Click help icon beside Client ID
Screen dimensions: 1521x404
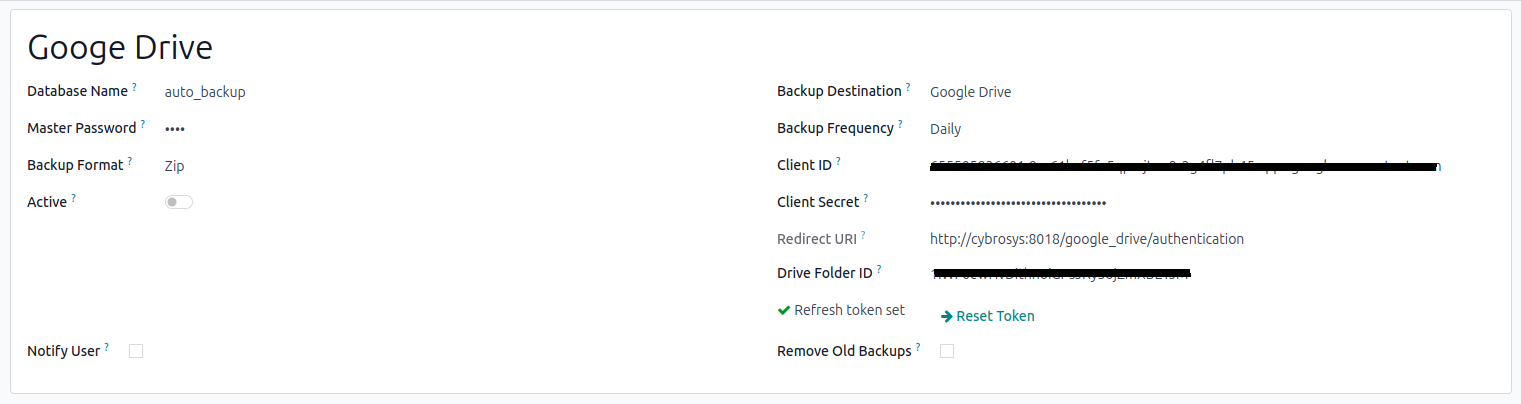point(838,162)
